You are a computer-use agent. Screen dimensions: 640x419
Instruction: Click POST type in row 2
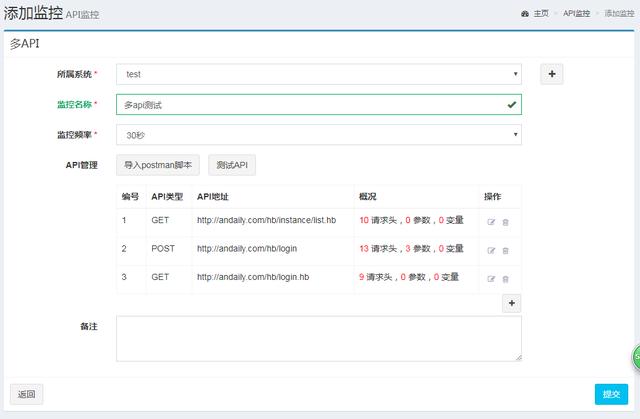tap(163, 248)
